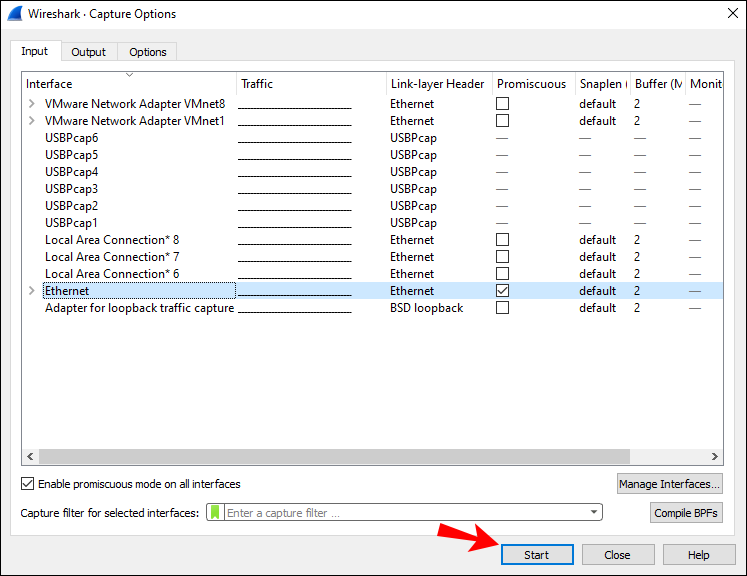Open Manage Interfaces dialog
747x576 pixels.
(x=669, y=484)
